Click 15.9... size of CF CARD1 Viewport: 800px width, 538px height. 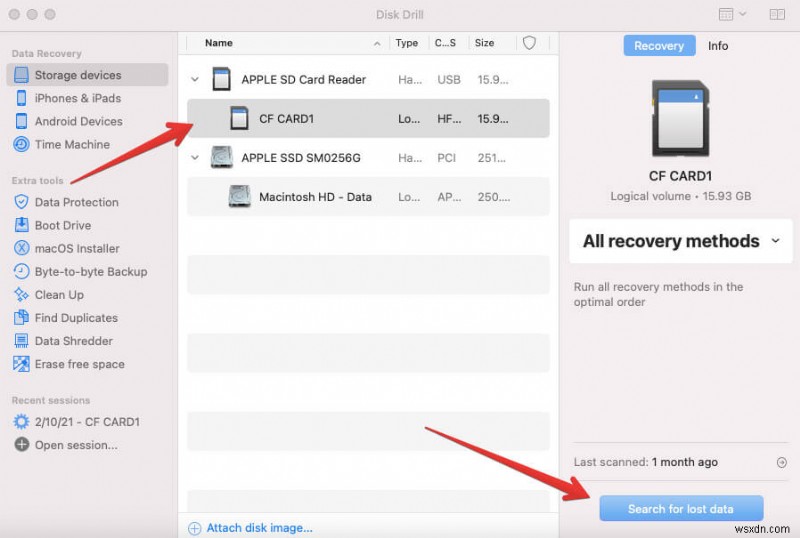[492, 118]
